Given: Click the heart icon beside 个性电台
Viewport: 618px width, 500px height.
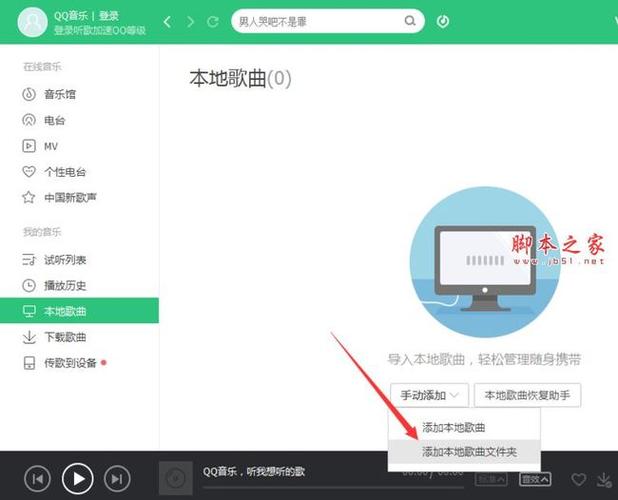Looking at the screenshot, I should click(29, 172).
